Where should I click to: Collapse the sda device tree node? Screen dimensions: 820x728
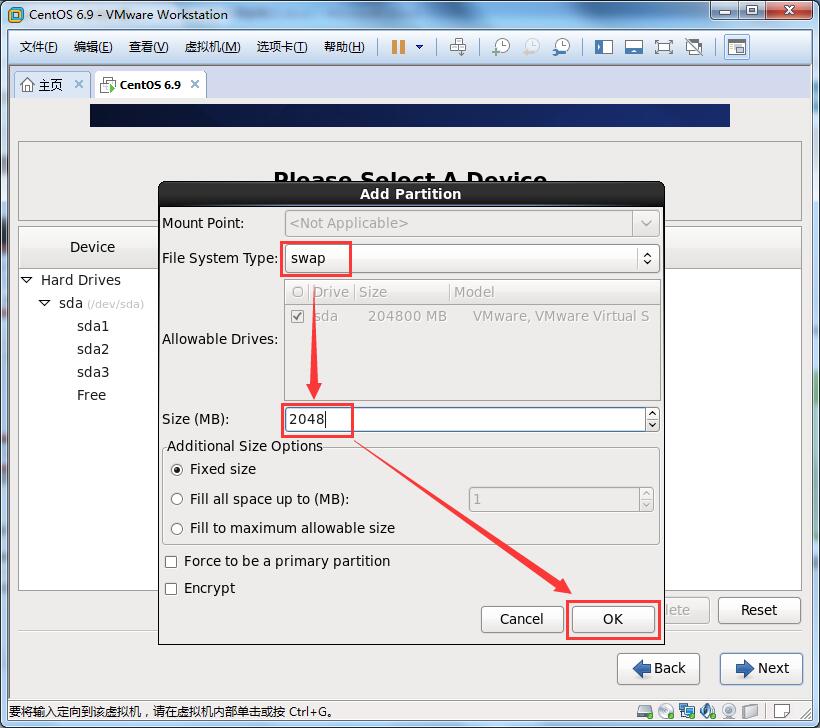[45, 303]
